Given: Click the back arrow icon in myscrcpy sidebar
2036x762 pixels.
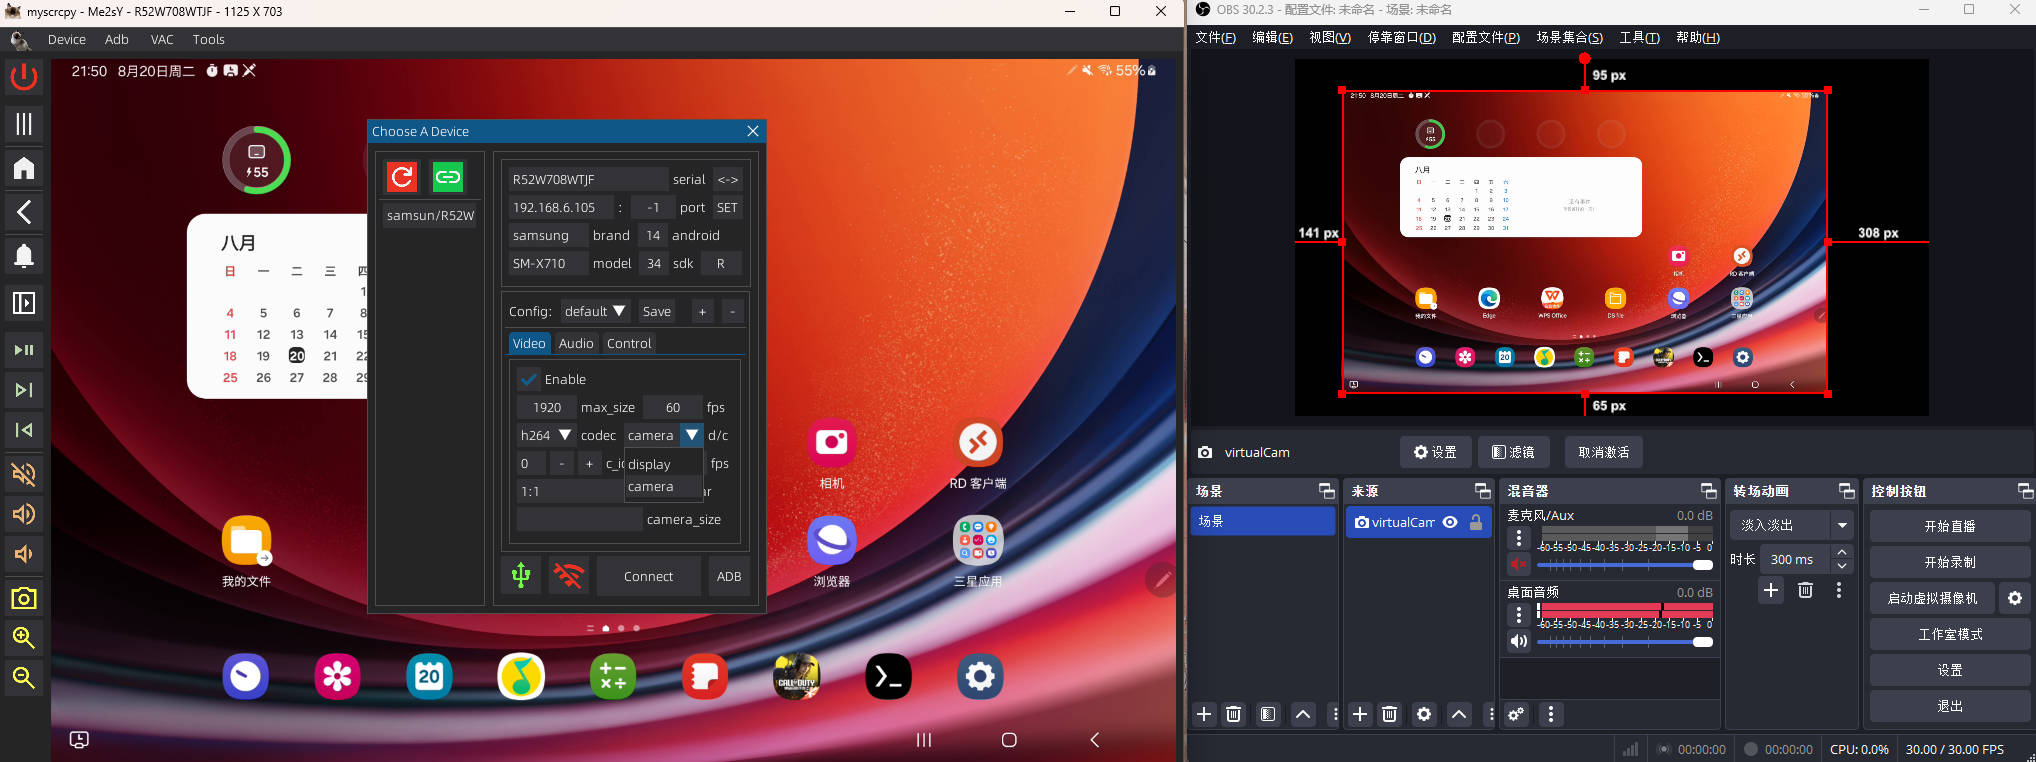Looking at the screenshot, I should 24,211.
